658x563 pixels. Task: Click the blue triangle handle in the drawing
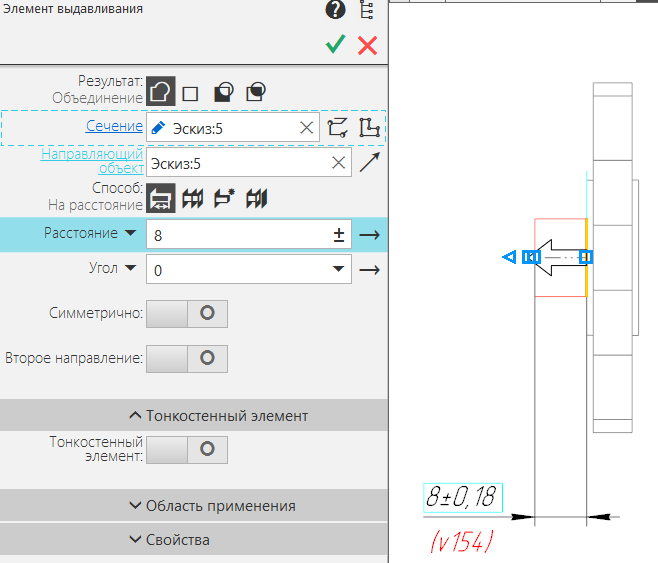(509, 257)
